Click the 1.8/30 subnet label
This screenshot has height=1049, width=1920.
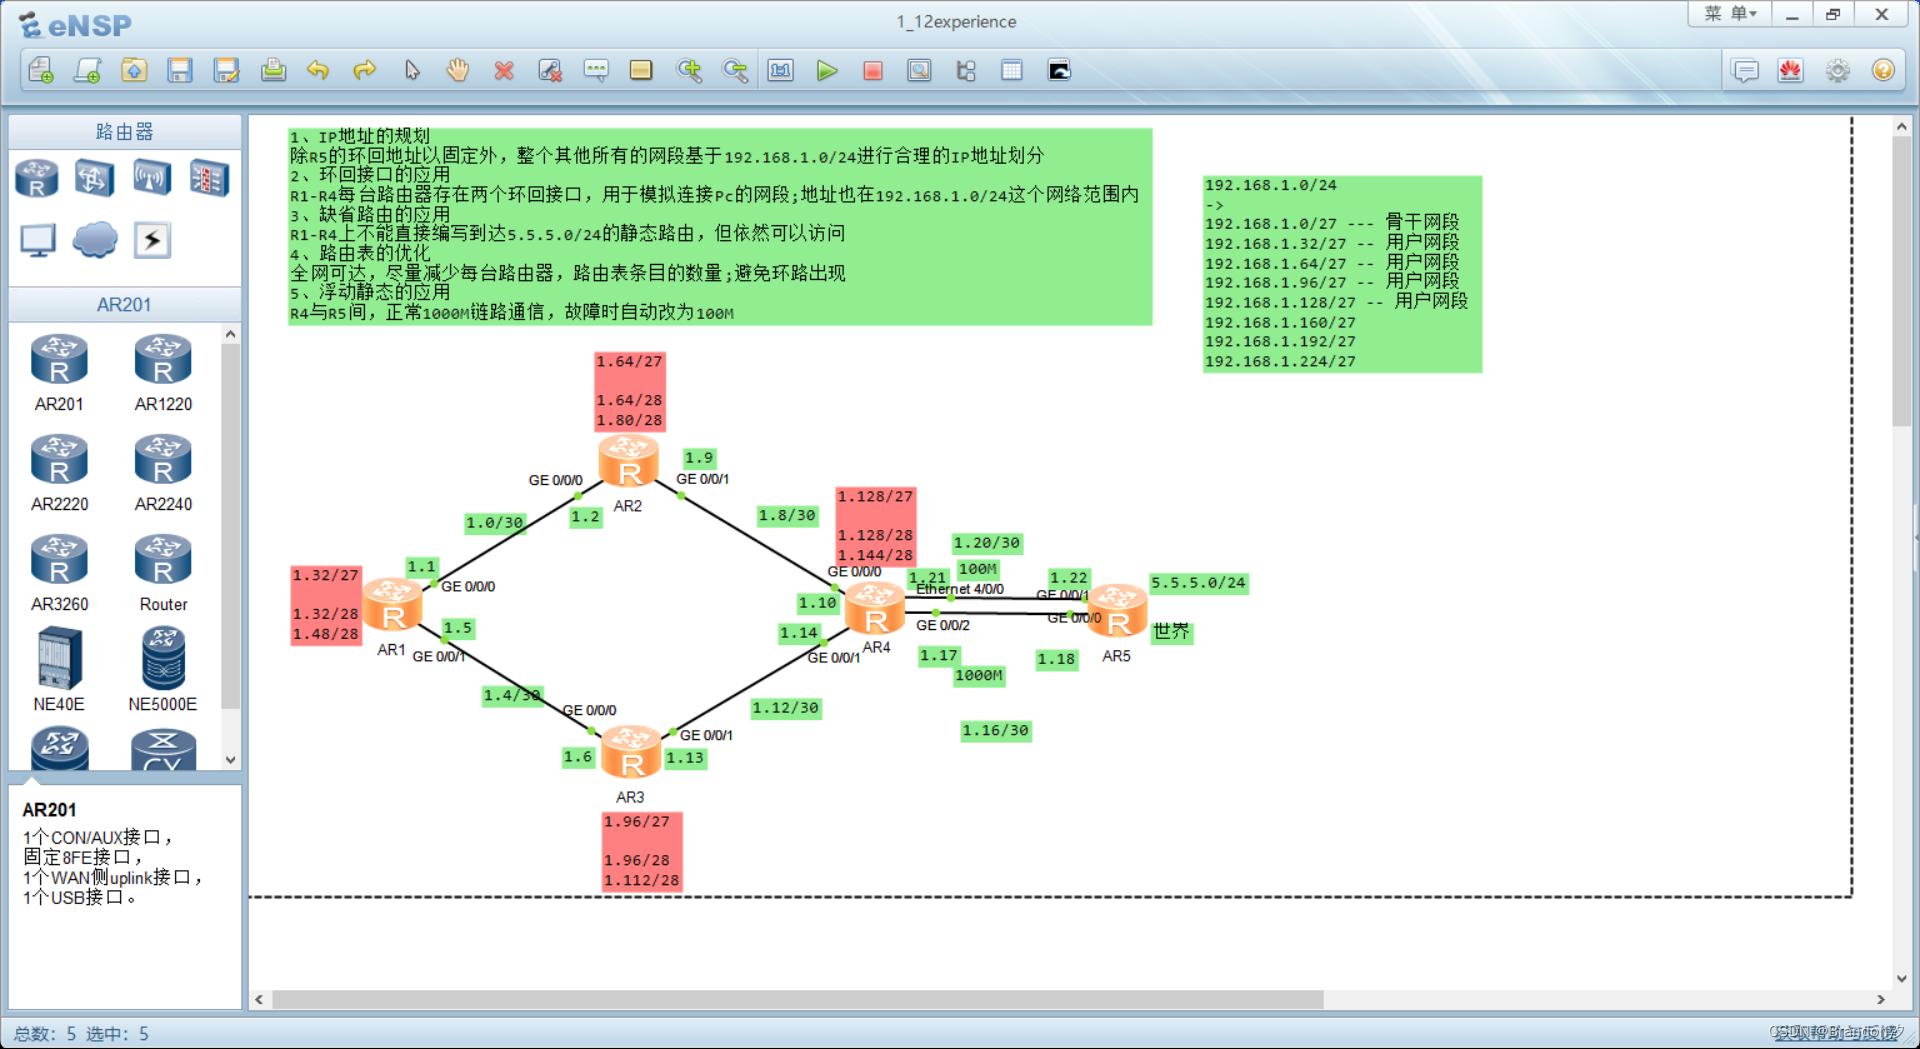tap(787, 516)
